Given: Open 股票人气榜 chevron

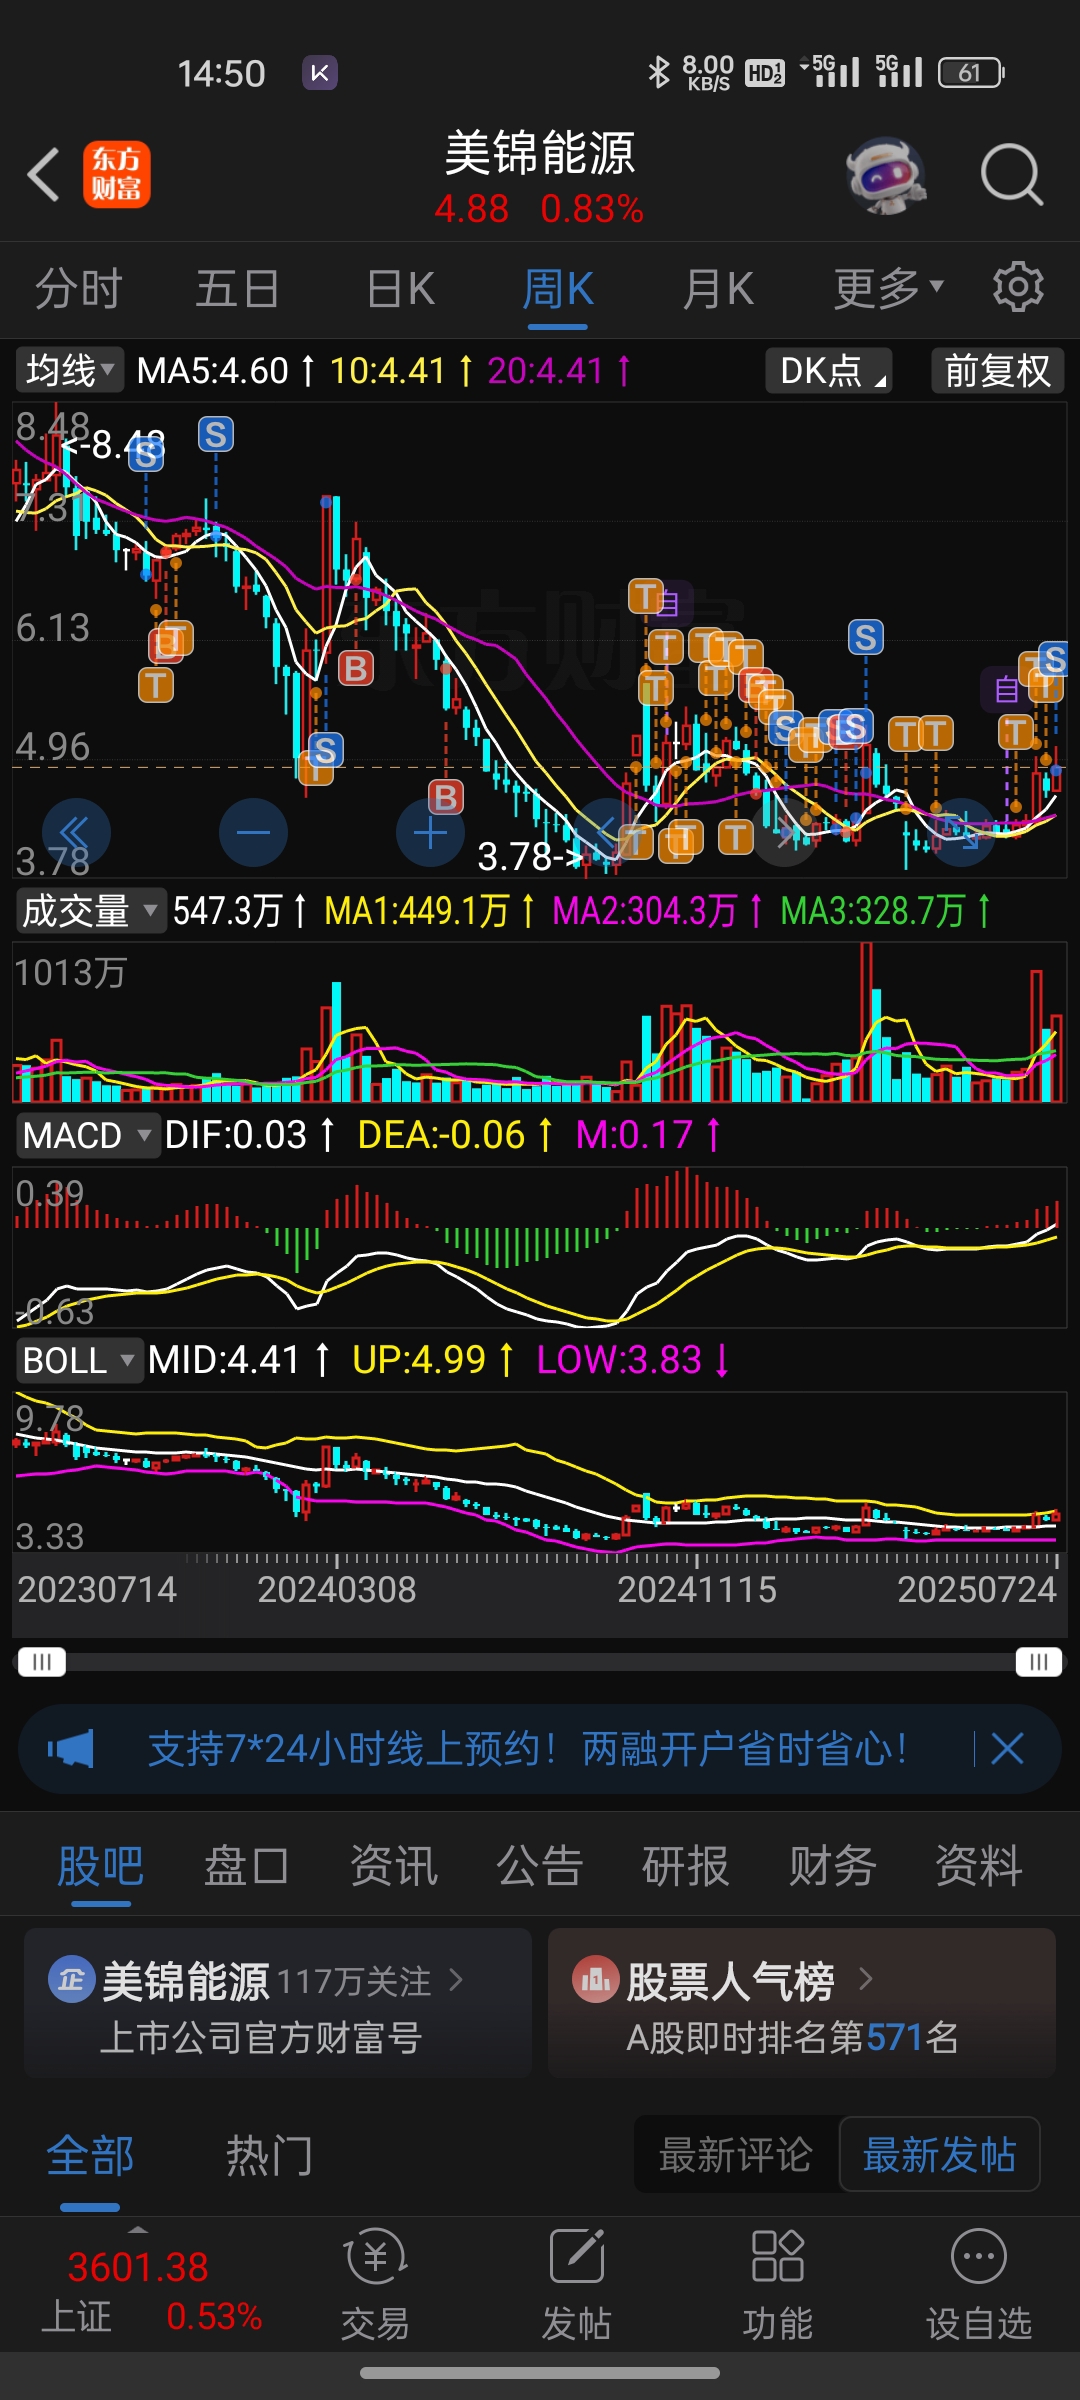Looking at the screenshot, I should pos(866,1979).
